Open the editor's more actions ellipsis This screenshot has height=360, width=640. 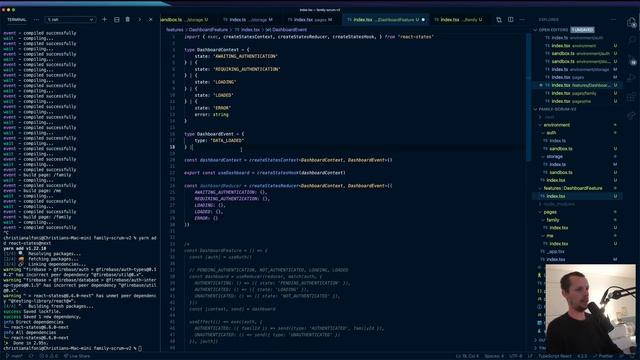[522, 20]
